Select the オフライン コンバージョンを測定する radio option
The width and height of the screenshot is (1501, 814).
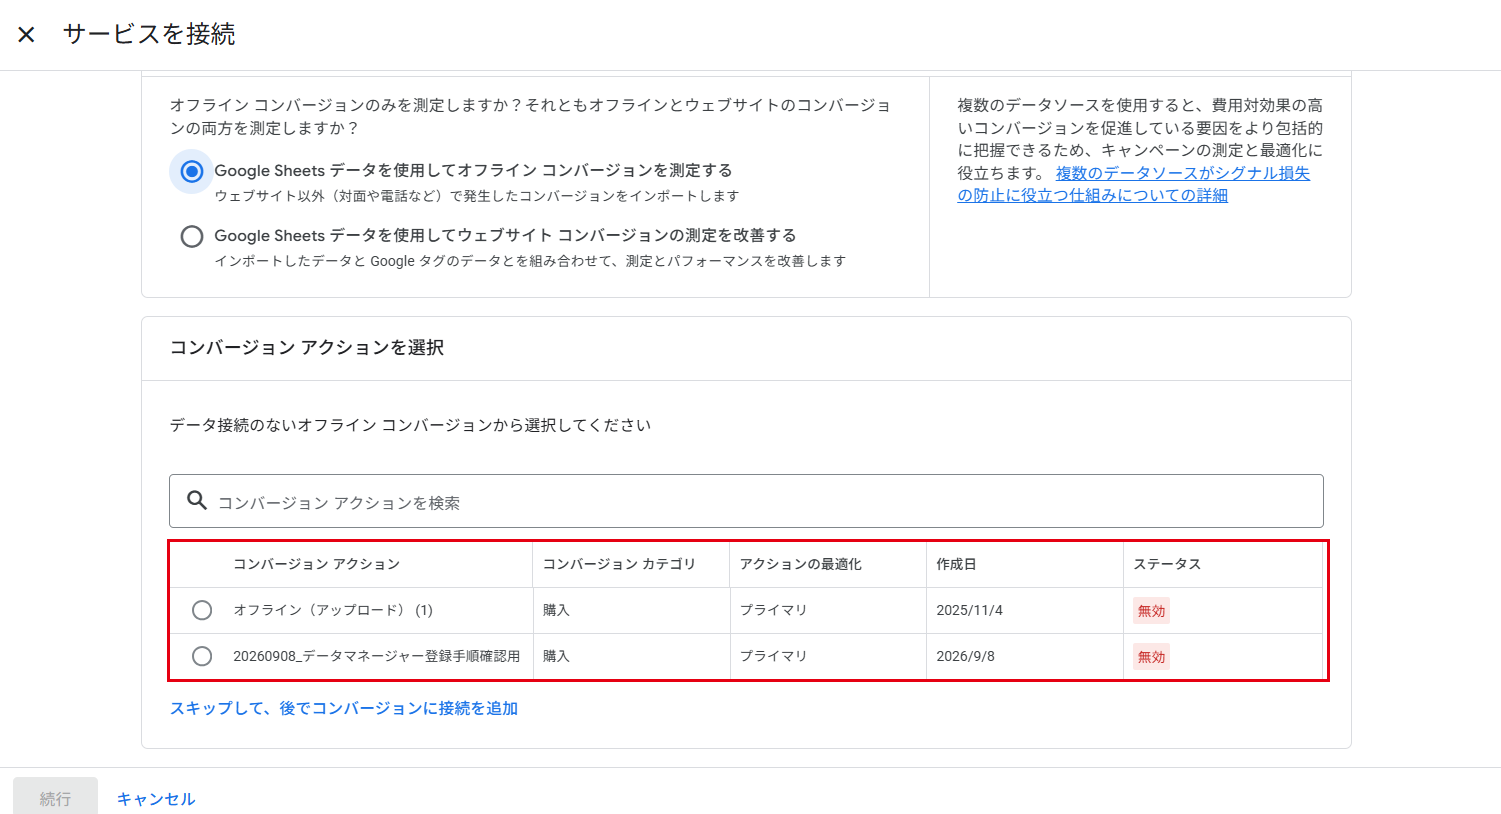tap(191, 171)
